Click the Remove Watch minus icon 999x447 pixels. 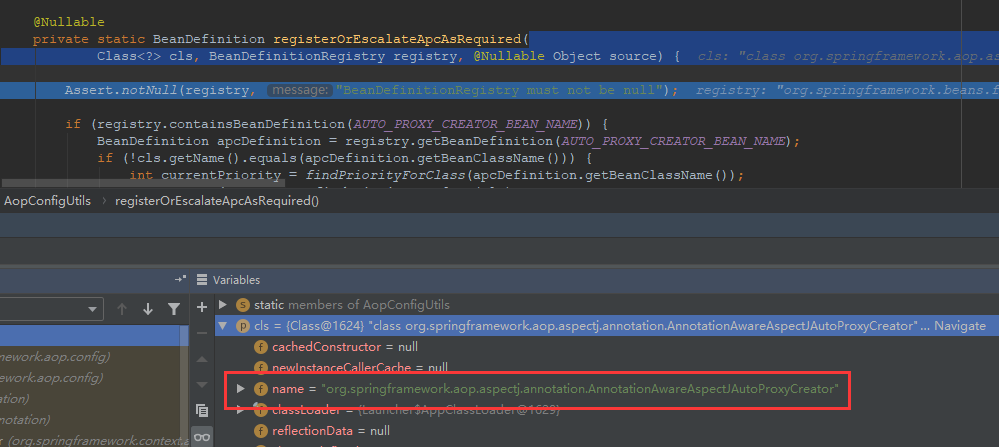click(202, 332)
